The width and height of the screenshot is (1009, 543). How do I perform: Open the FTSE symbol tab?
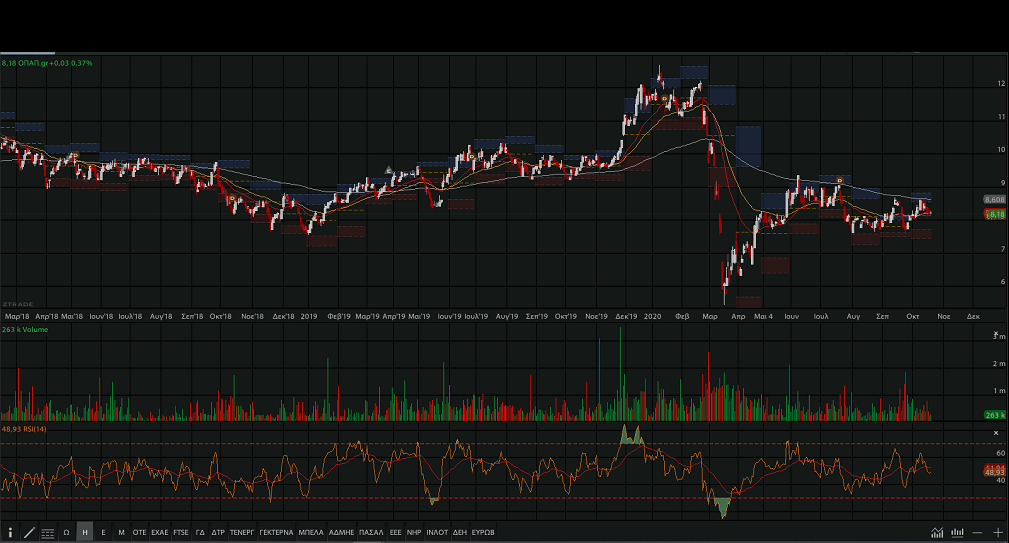tap(181, 532)
